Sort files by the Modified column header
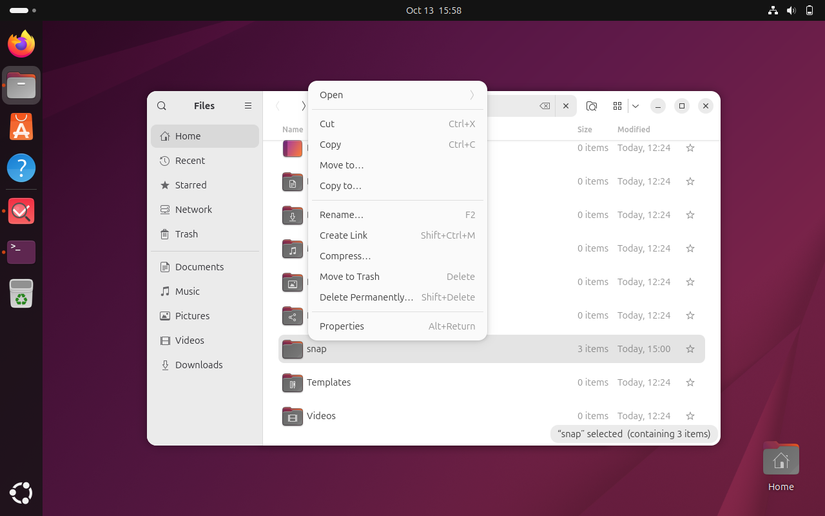 point(633,130)
